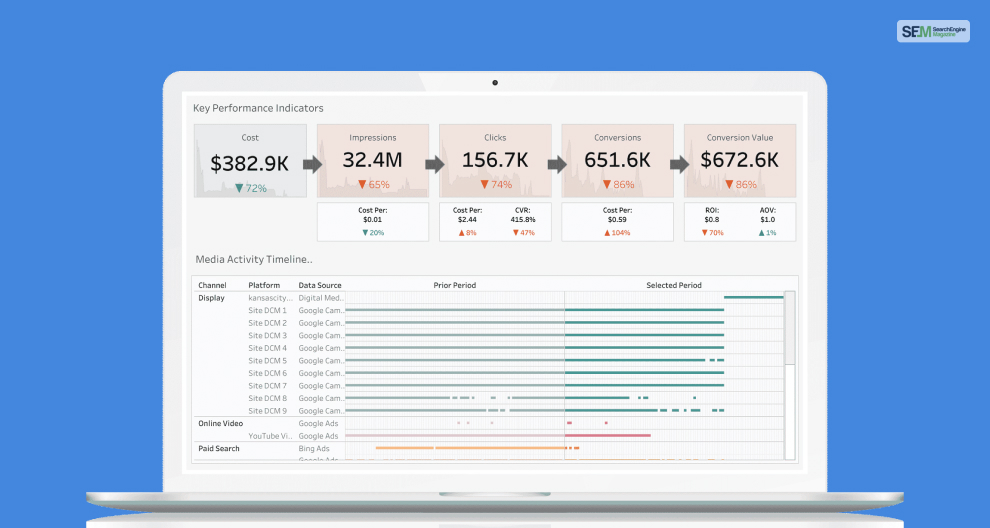
Task: Click the 20% decrease under Impressions cost
Action: [x=373, y=232]
